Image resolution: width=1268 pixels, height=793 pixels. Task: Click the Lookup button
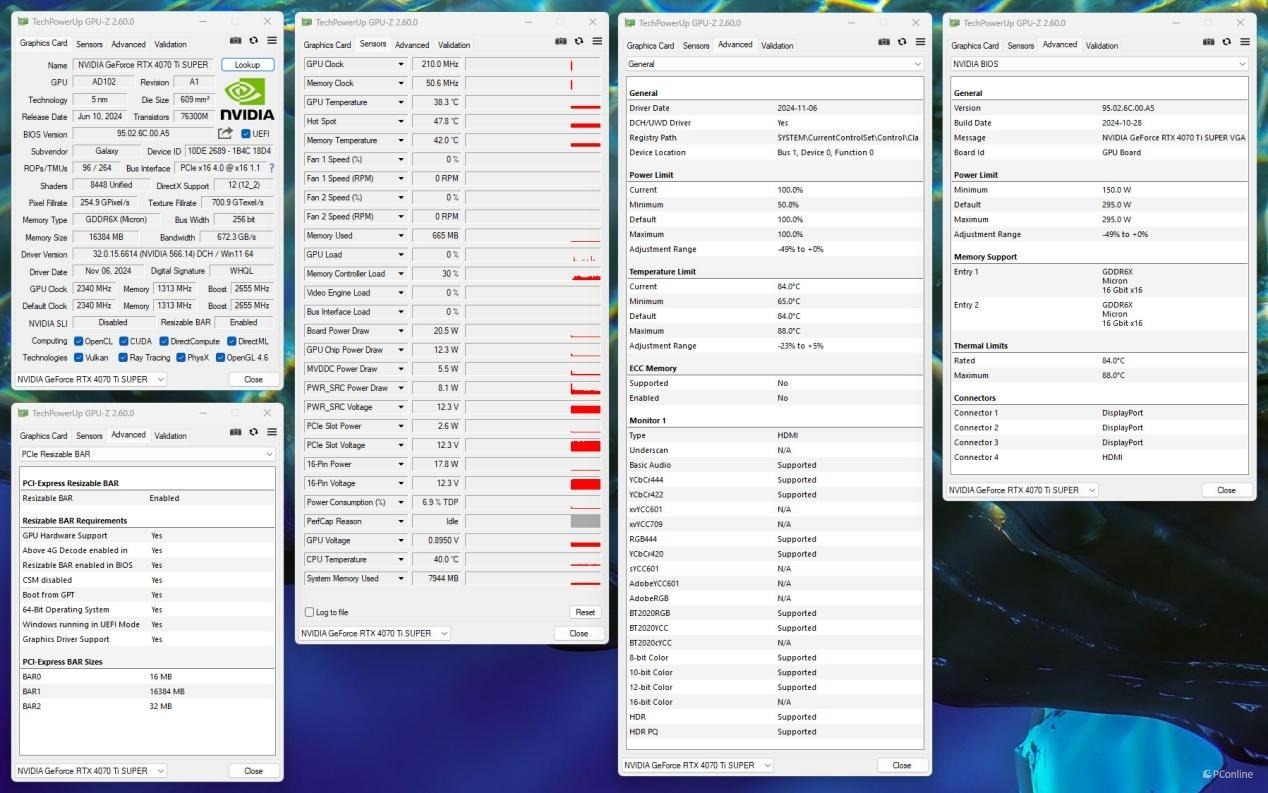pos(247,65)
